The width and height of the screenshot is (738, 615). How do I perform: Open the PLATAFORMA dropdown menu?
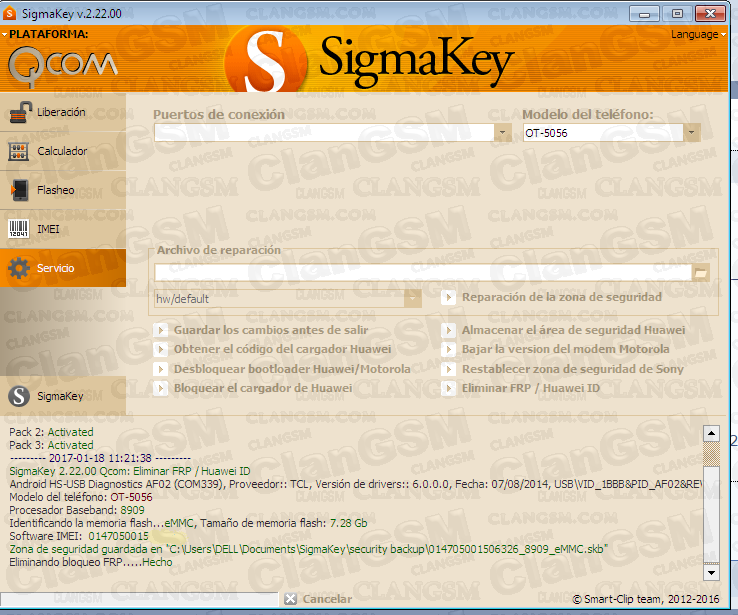pyautogui.click(x=45, y=34)
